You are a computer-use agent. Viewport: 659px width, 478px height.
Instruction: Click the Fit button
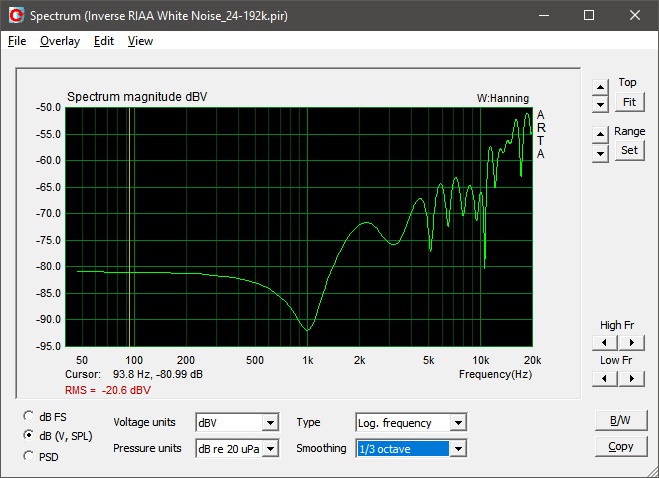629,102
